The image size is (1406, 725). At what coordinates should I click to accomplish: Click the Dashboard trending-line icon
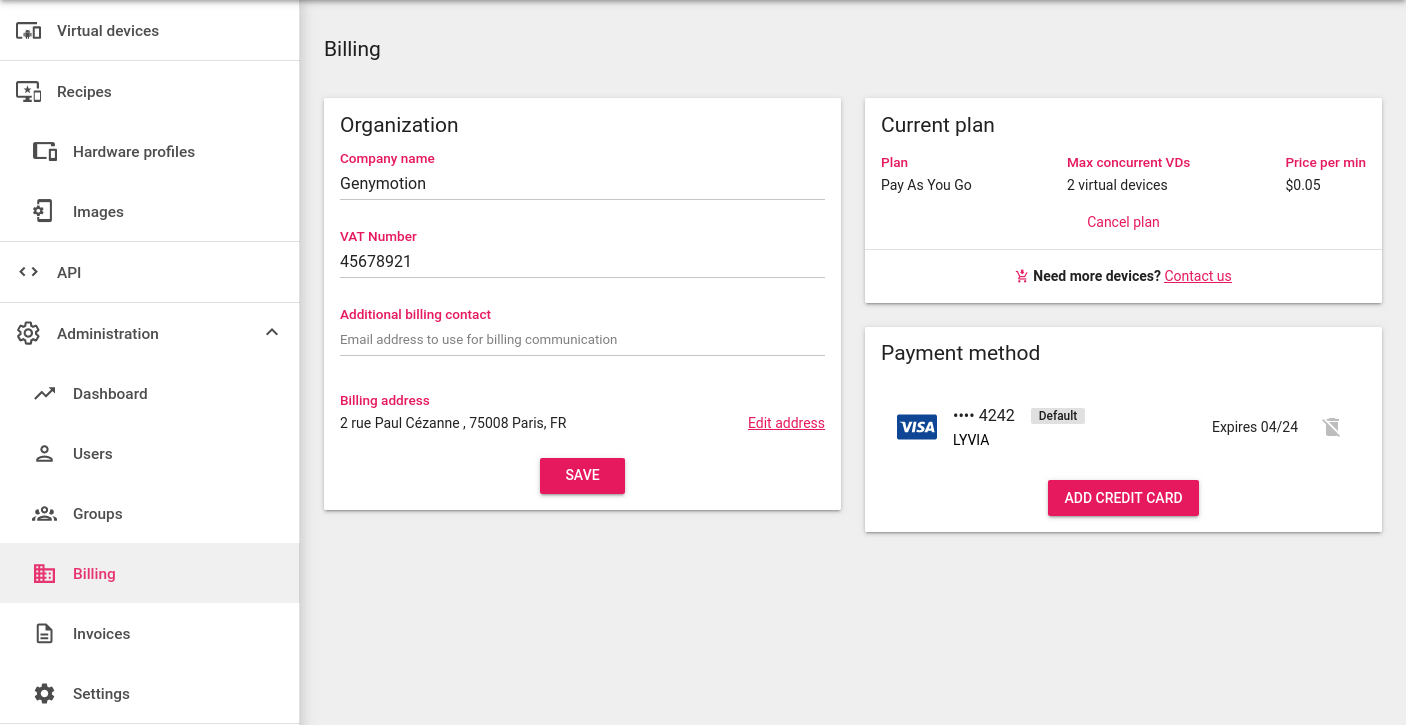[x=44, y=394]
